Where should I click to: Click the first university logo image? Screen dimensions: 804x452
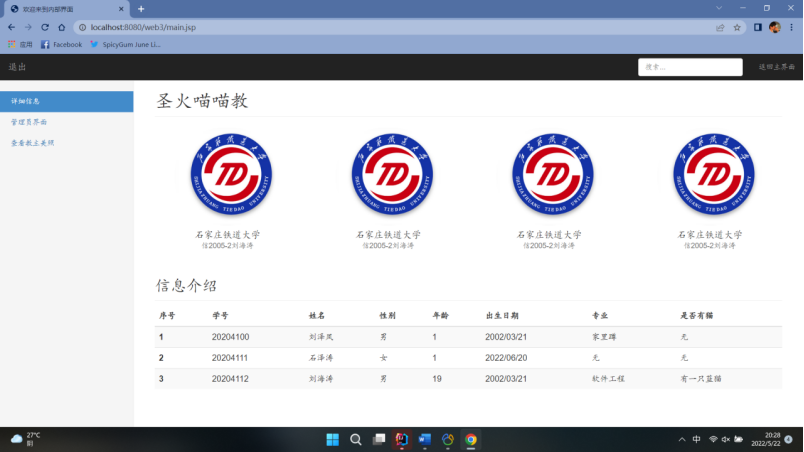[x=231, y=174]
